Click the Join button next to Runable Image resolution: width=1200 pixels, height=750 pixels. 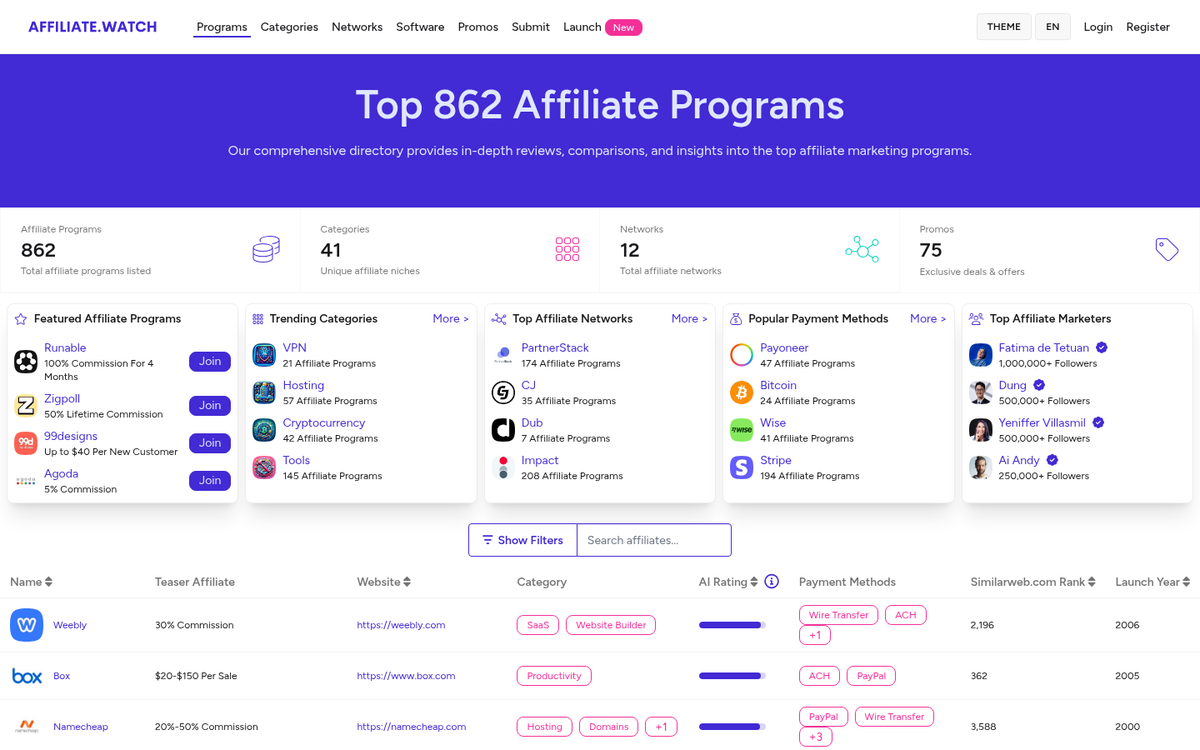(209, 361)
